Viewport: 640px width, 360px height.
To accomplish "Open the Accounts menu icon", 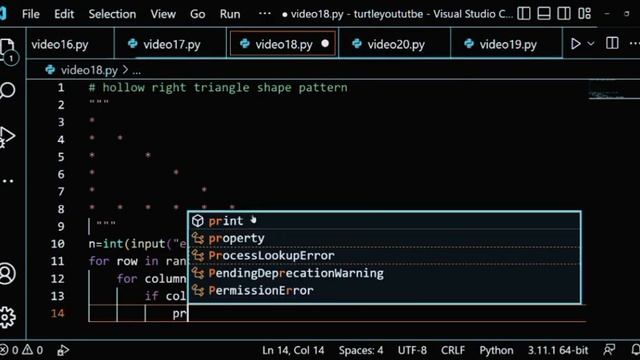I will tap(7, 273).
